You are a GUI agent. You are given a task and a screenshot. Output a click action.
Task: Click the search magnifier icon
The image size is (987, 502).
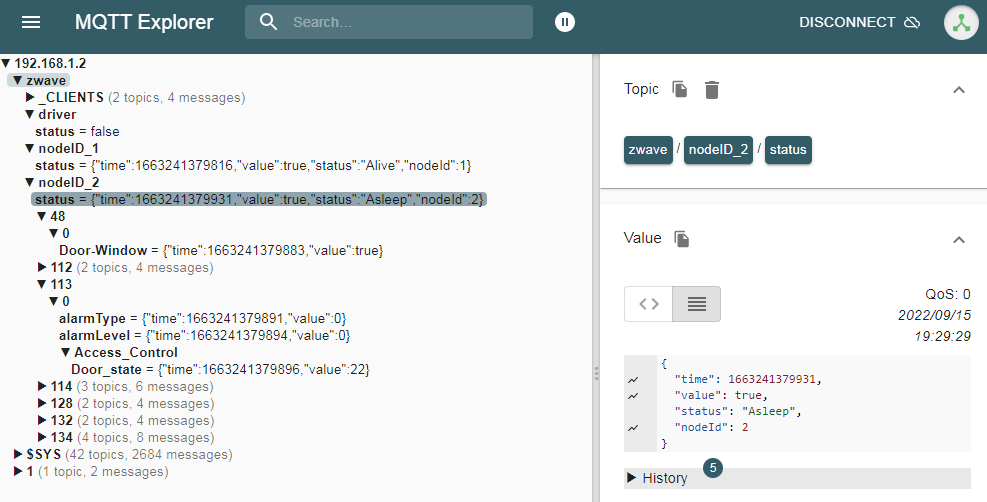coord(269,22)
